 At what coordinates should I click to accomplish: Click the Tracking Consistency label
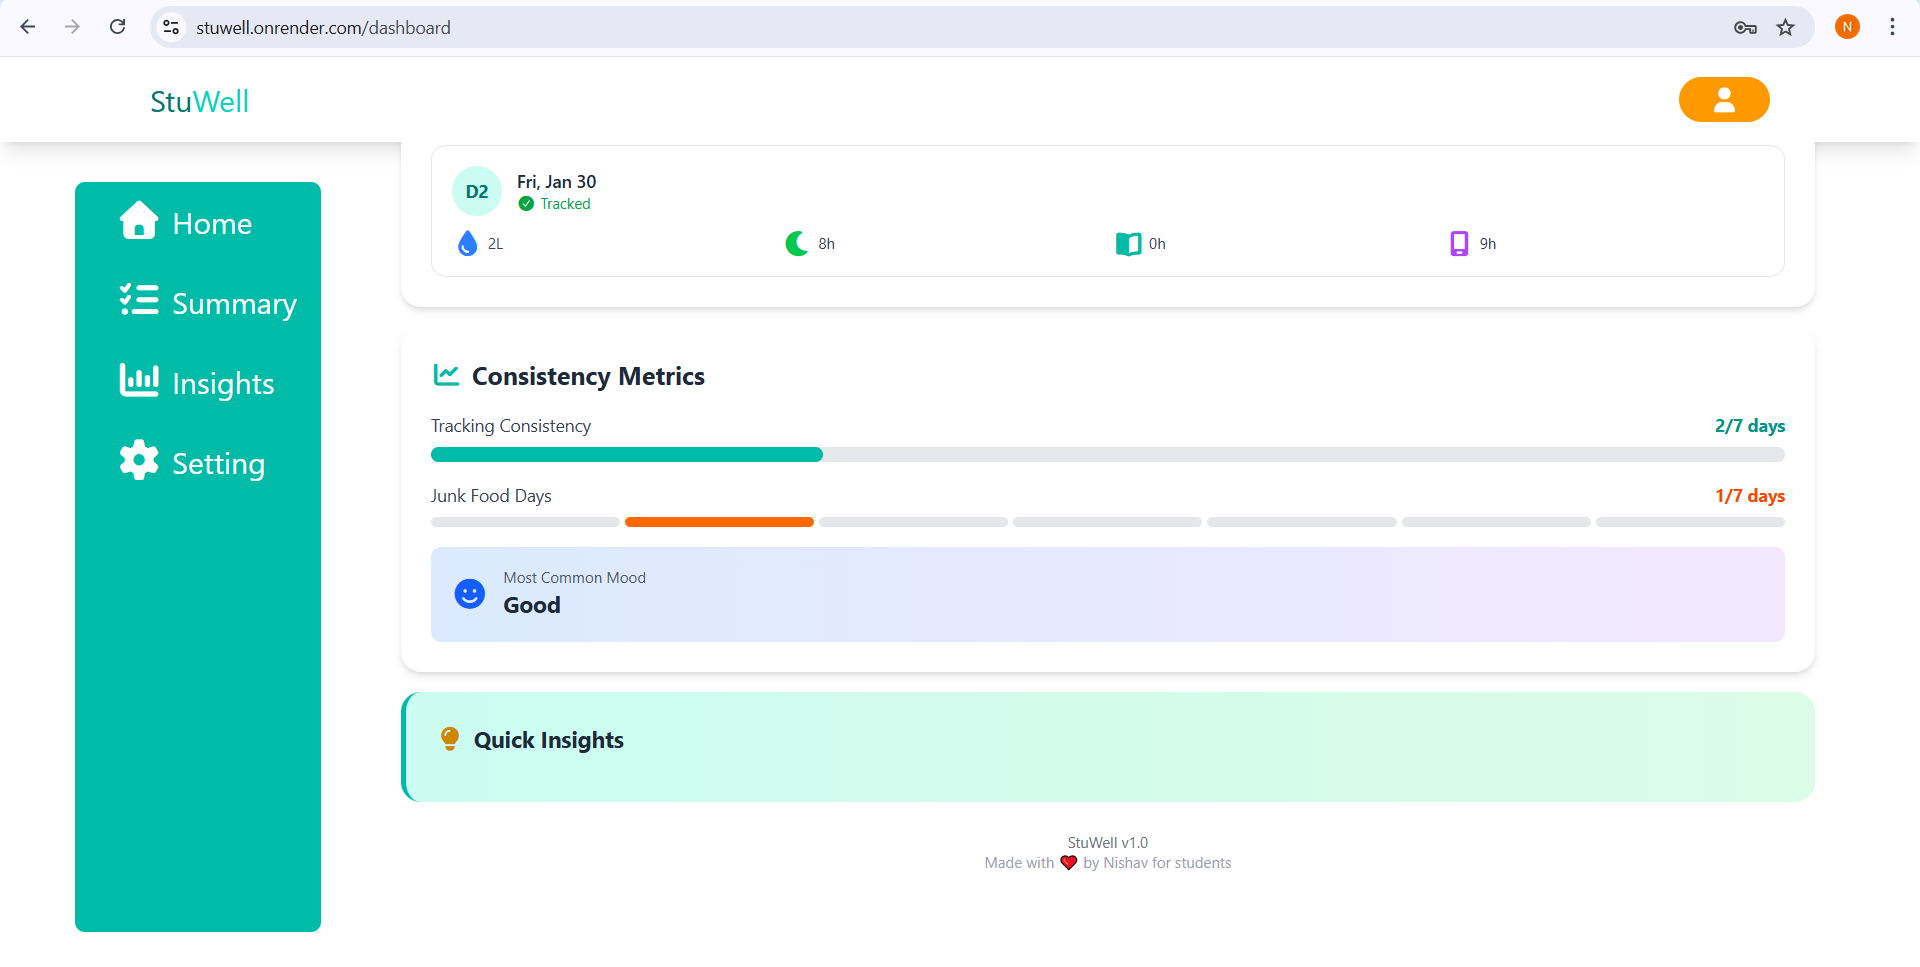coord(511,426)
